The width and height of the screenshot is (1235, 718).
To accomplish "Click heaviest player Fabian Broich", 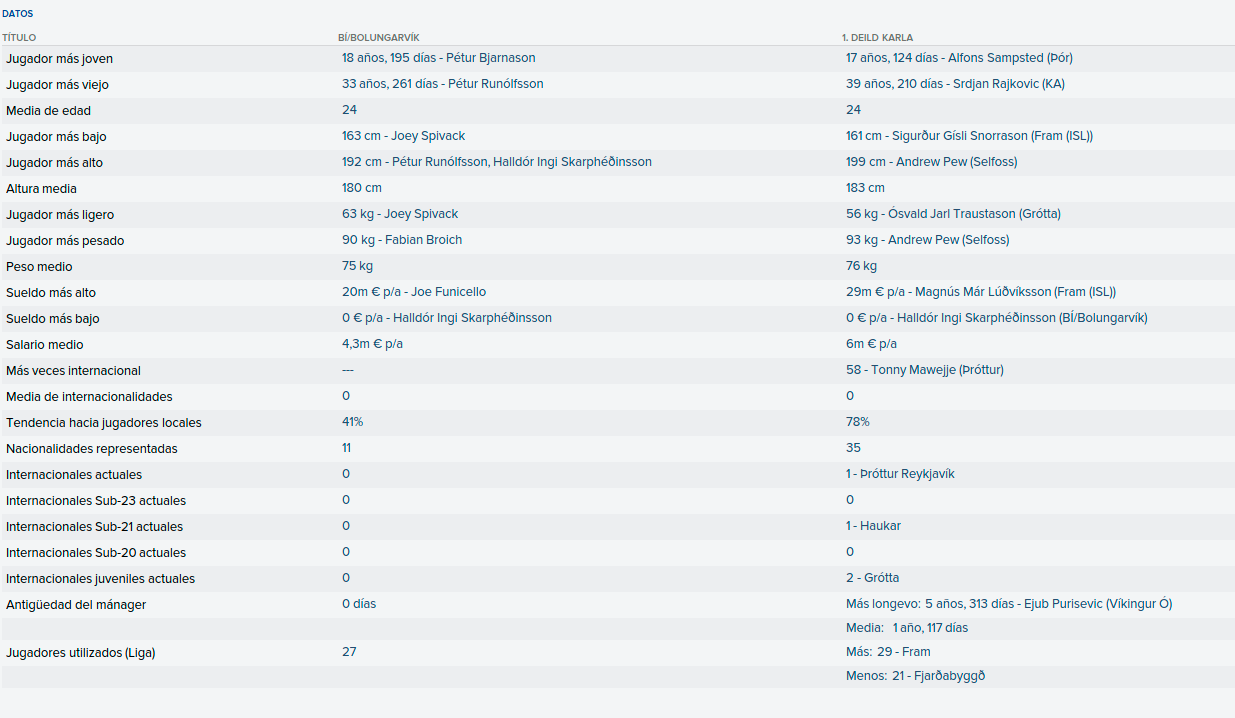I will tap(402, 240).
